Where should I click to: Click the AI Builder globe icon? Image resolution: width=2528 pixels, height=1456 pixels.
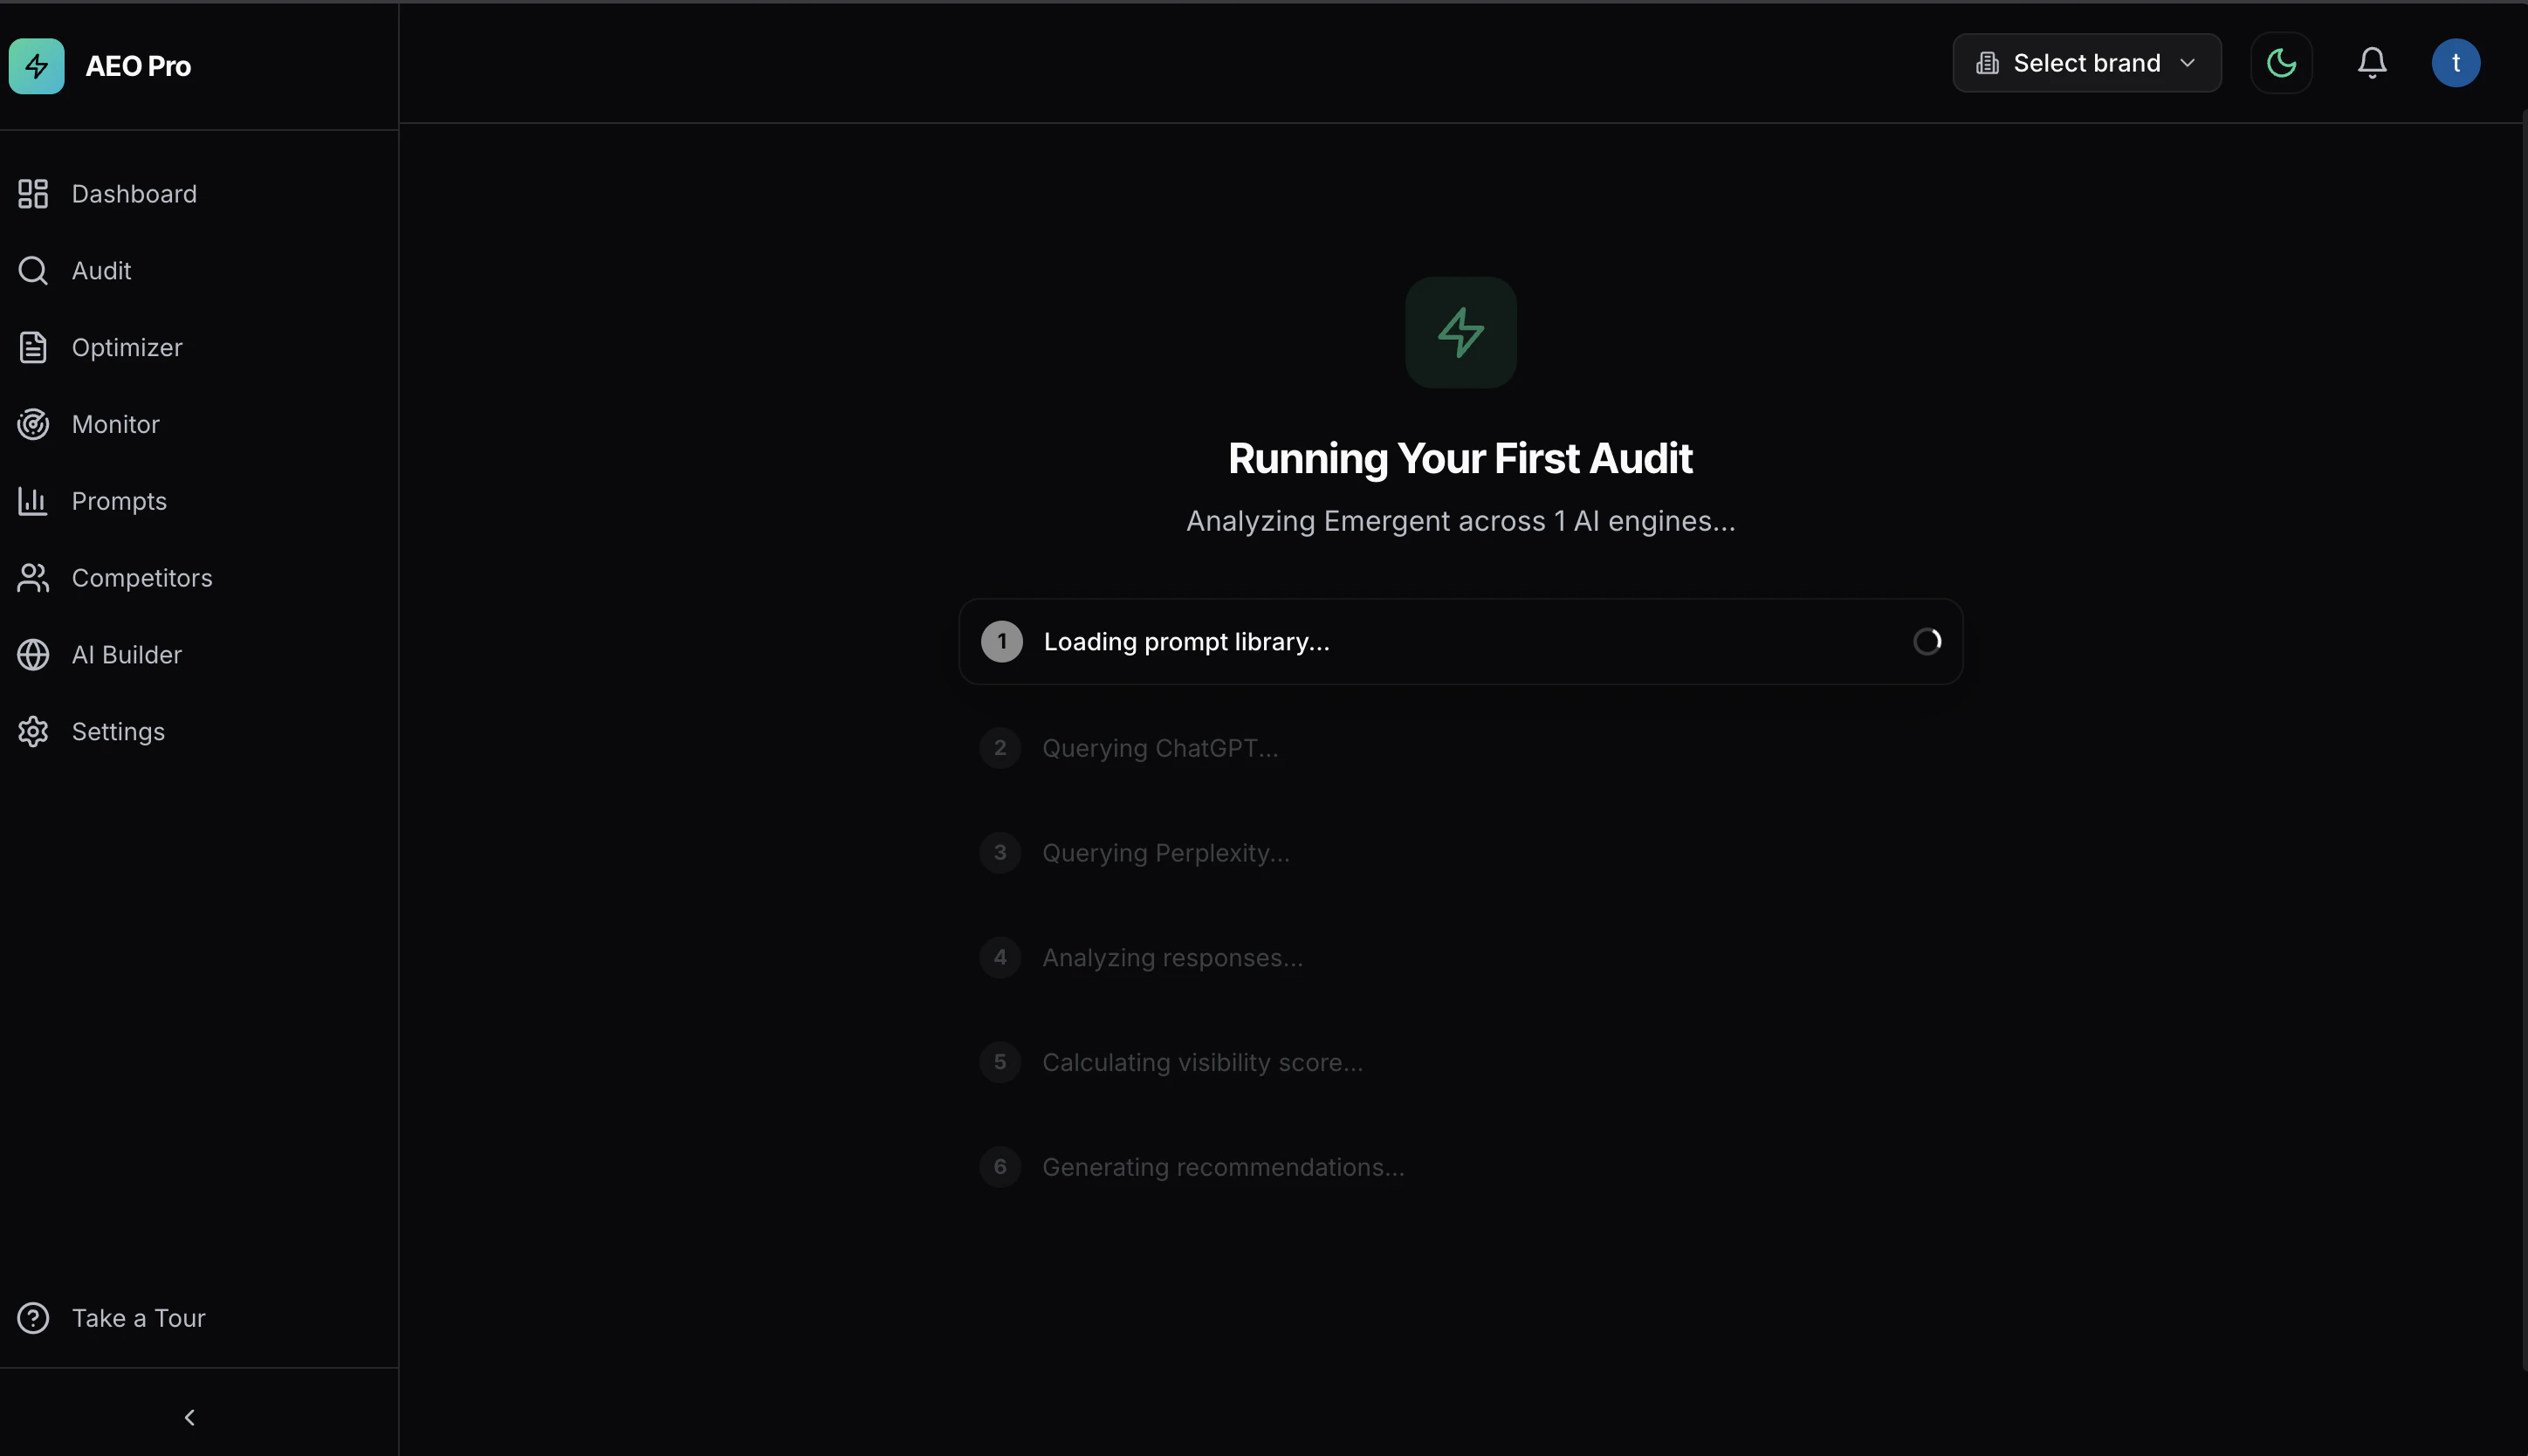tap(33, 655)
